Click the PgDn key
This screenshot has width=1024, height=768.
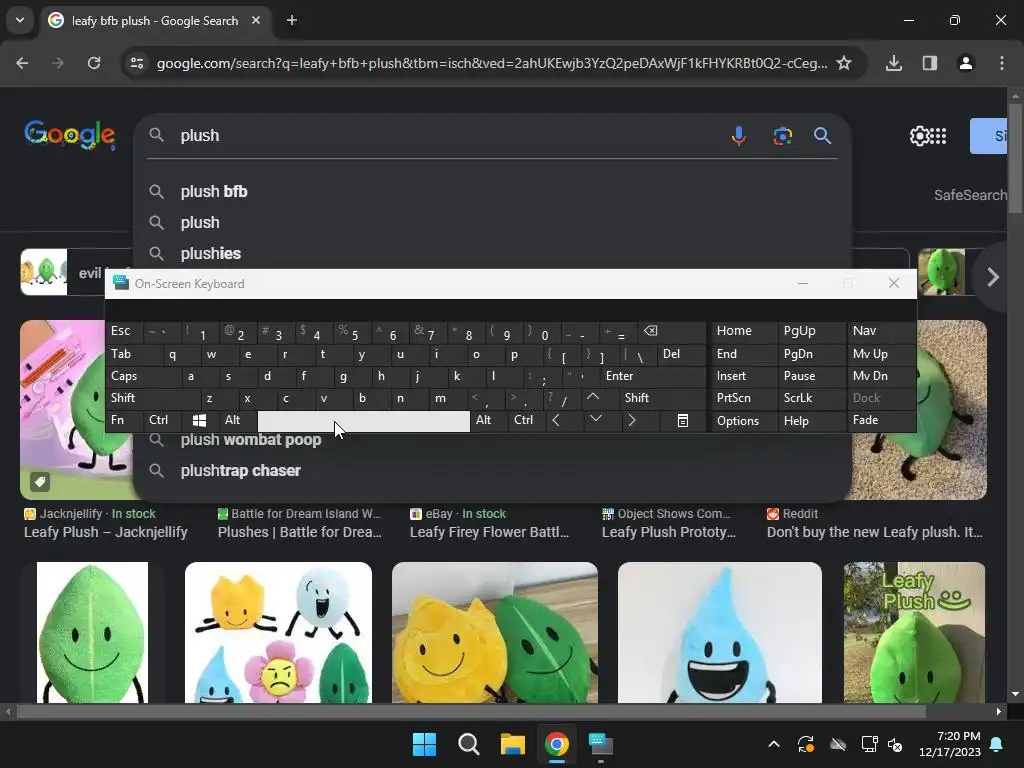[810, 354]
